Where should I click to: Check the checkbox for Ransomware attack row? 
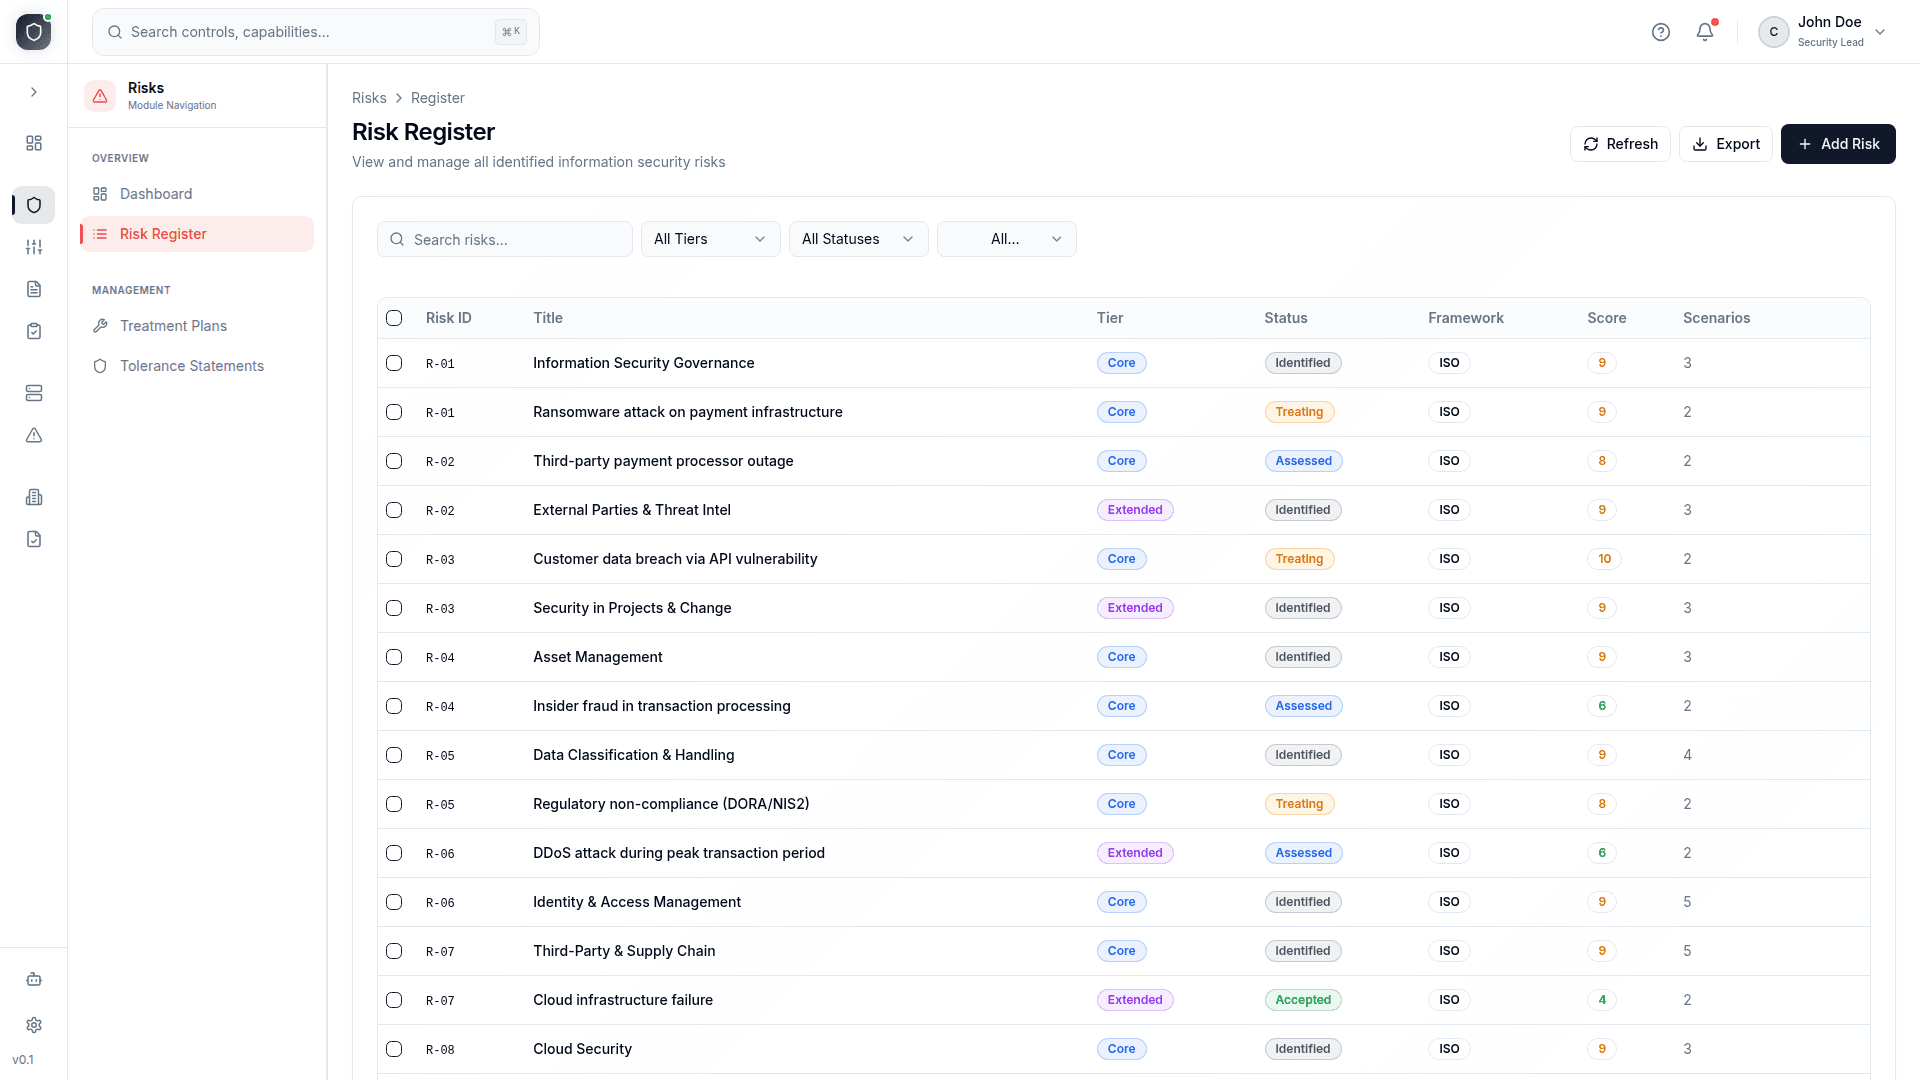click(394, 412)
